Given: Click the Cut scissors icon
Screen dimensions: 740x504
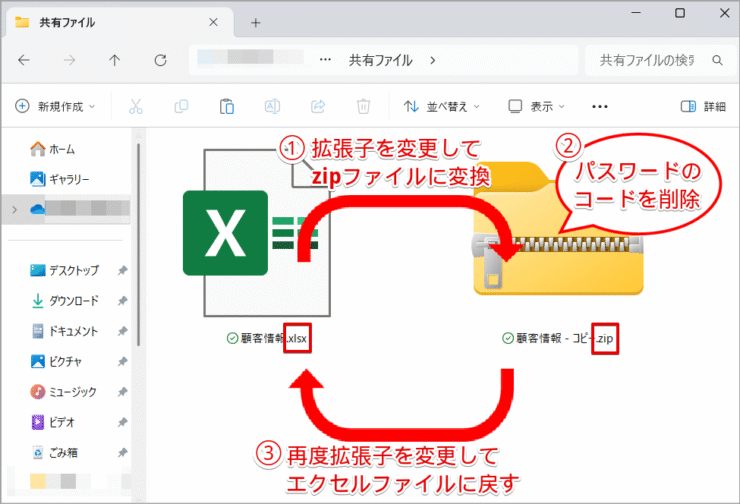Looking at the screenshot, I should (135, 107).
